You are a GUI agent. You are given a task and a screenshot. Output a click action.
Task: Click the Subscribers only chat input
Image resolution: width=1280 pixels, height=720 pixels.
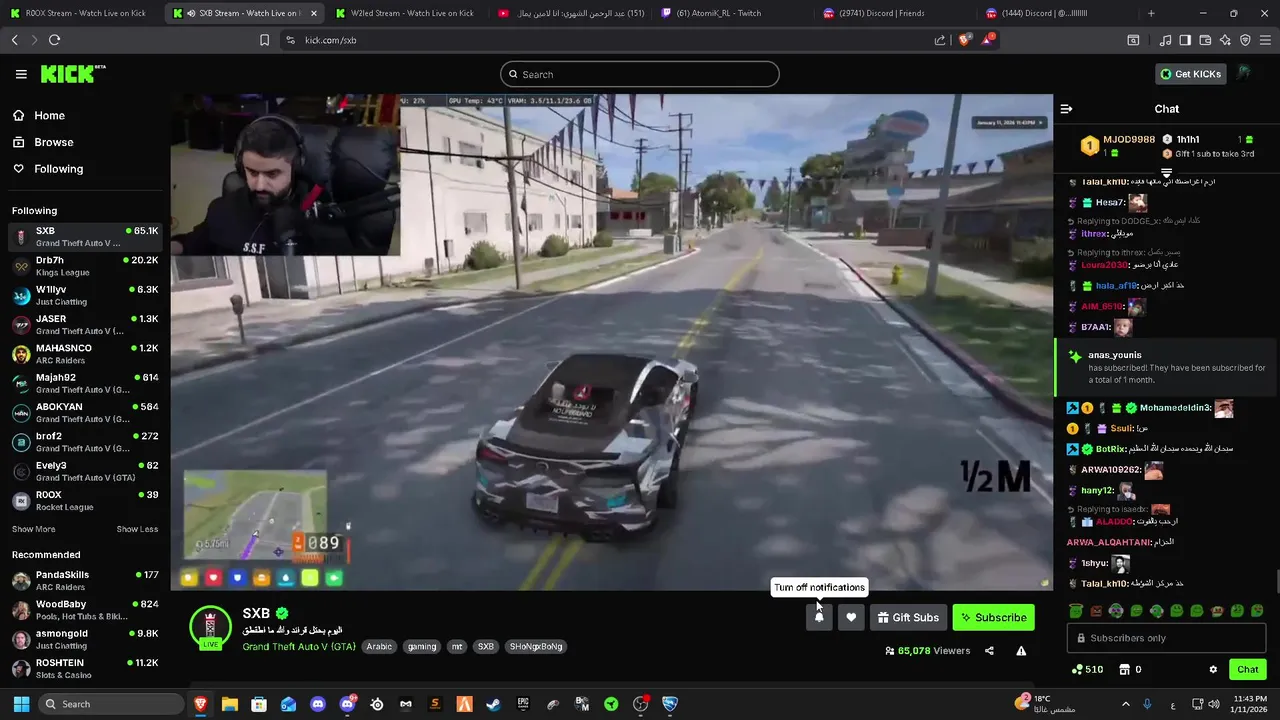pos(1166,638)
